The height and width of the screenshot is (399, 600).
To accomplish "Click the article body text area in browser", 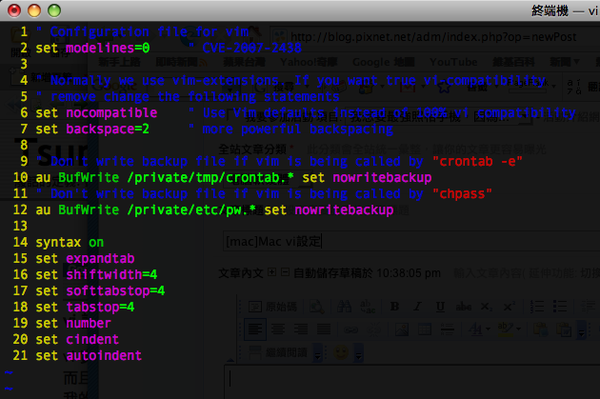I will [412, 383].
